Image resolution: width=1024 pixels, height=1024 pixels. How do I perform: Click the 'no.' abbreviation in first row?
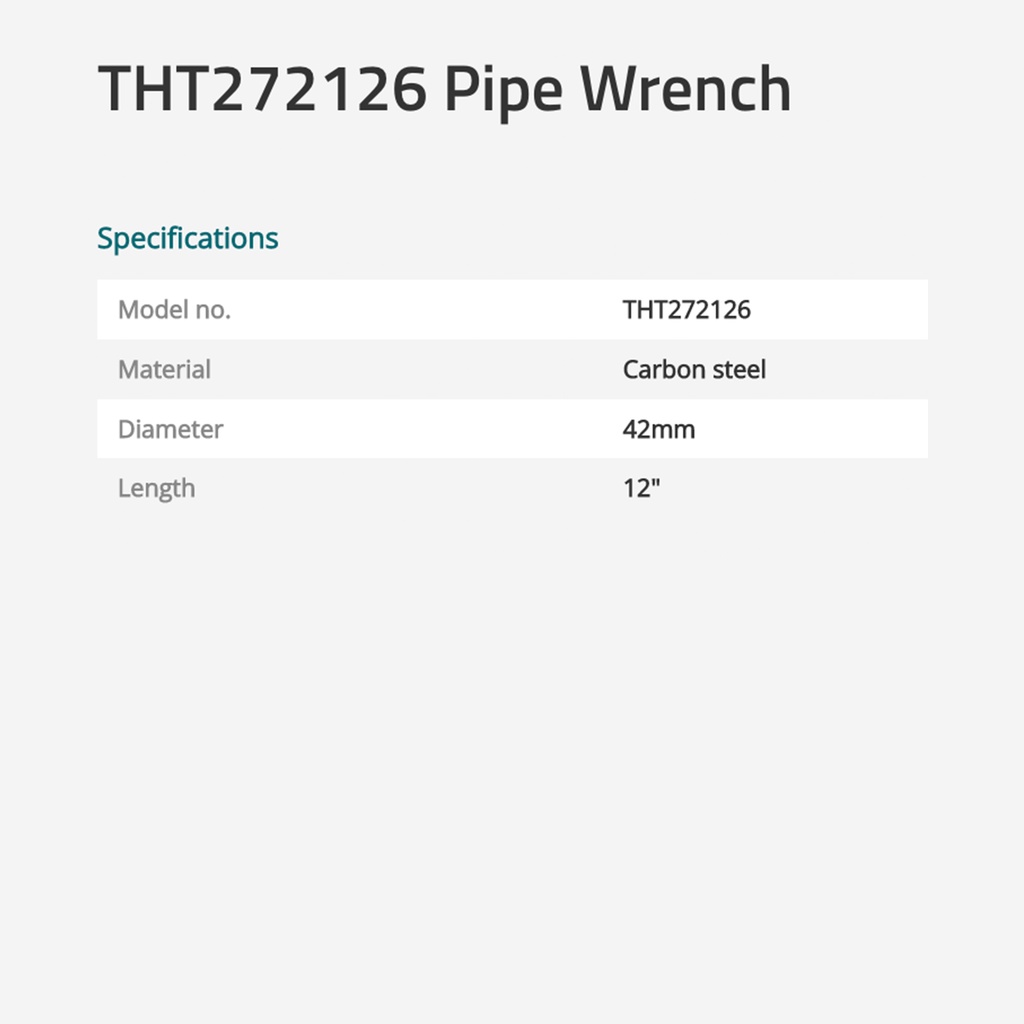pos(212,310)
